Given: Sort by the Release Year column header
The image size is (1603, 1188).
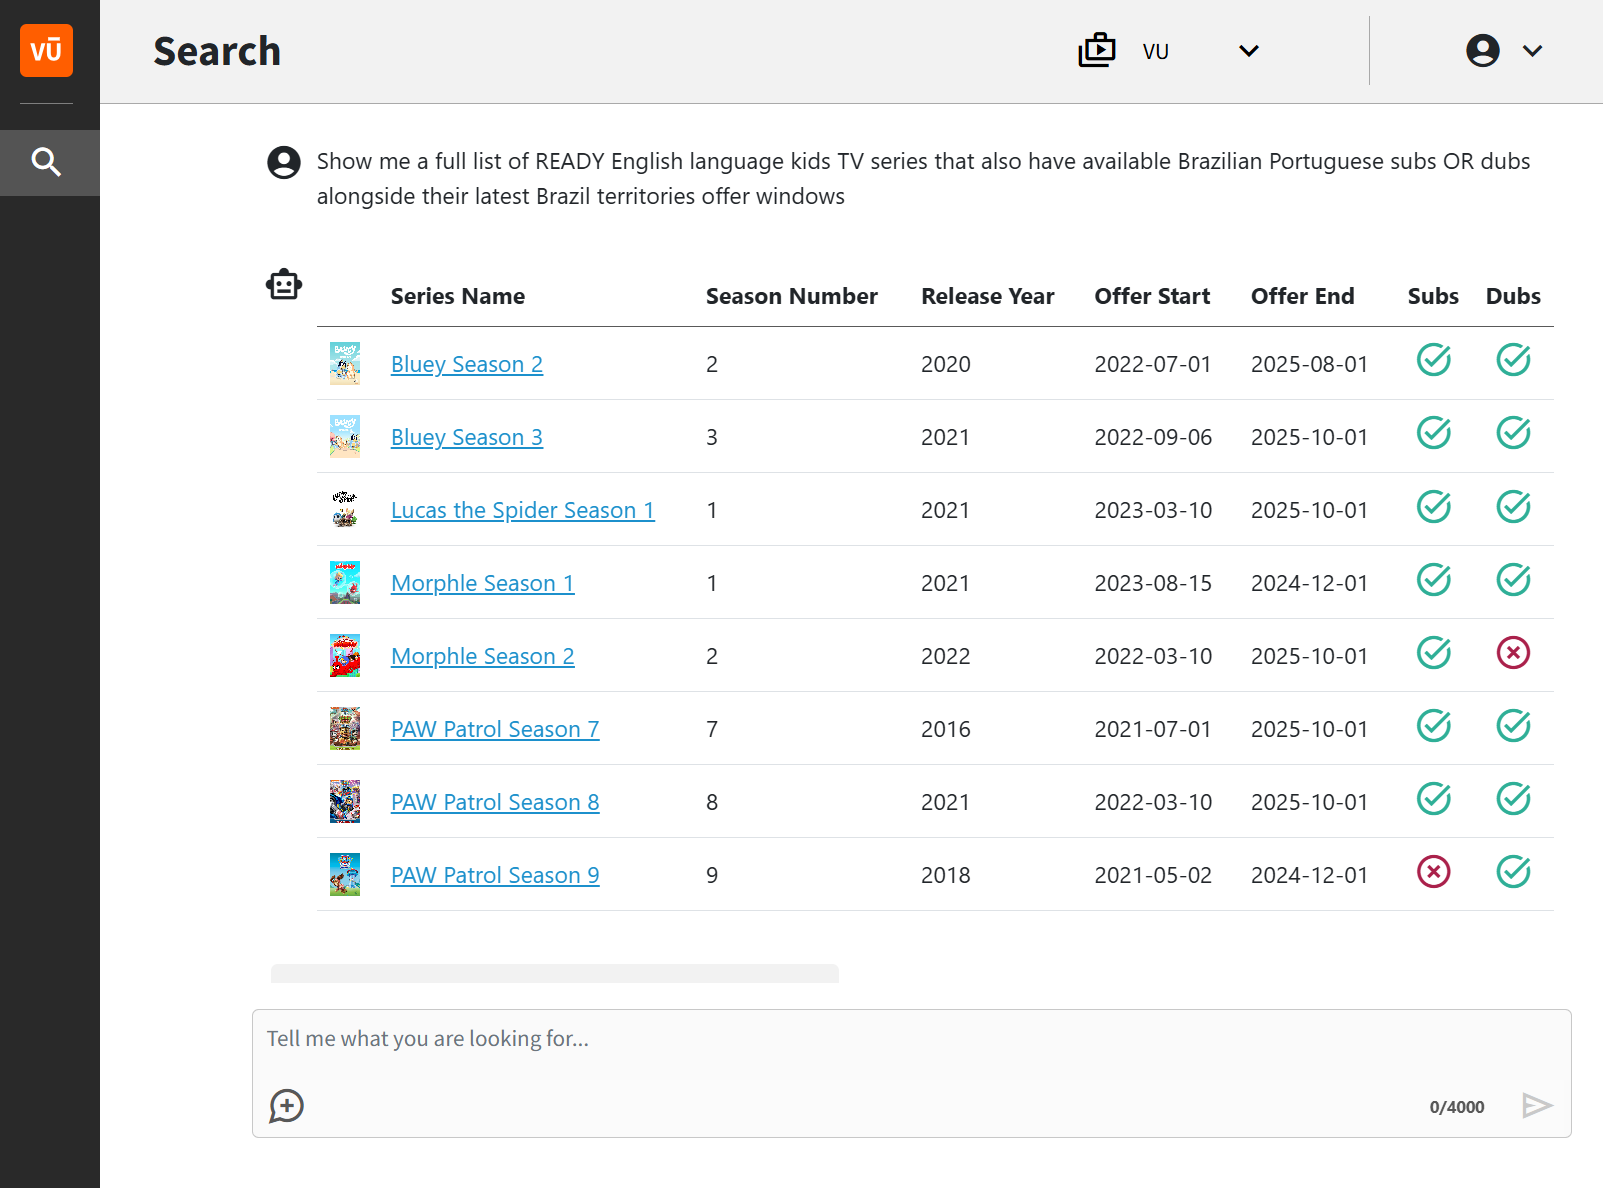Looking at the screenshot, I should [x=987, y=296].
